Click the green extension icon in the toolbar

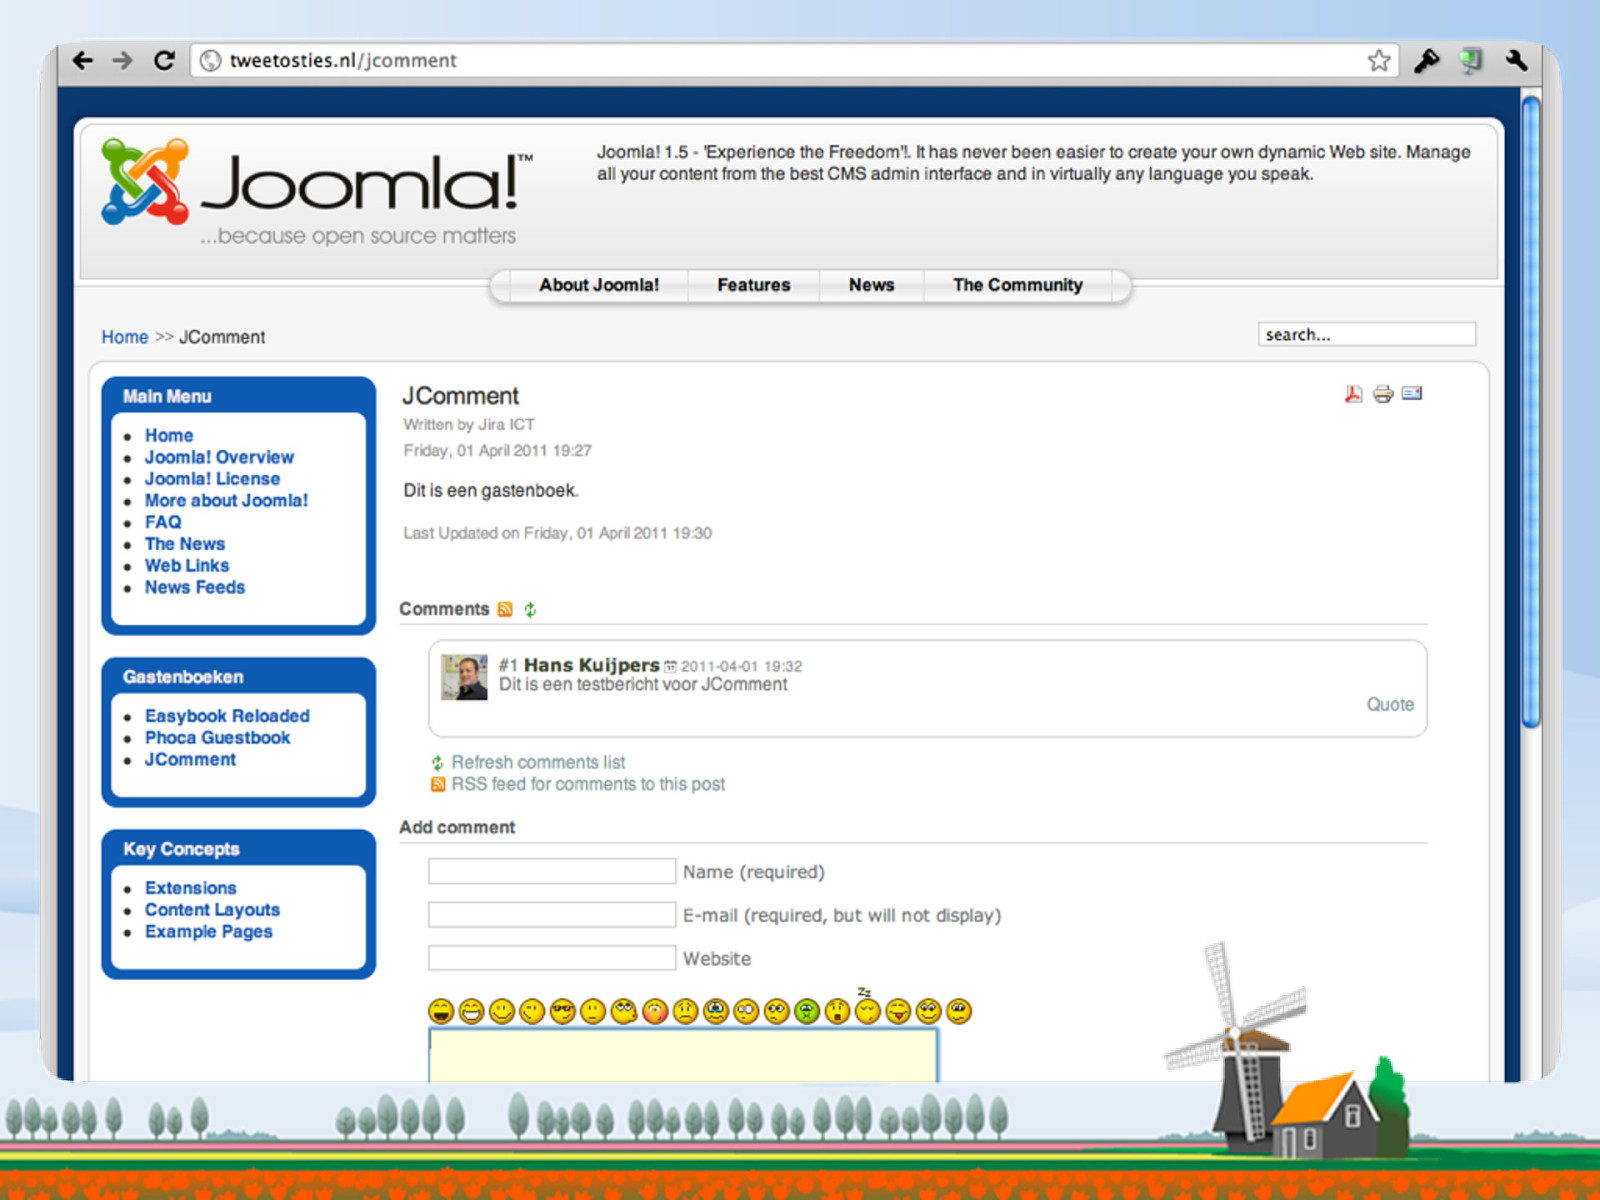coord(1470,61)
